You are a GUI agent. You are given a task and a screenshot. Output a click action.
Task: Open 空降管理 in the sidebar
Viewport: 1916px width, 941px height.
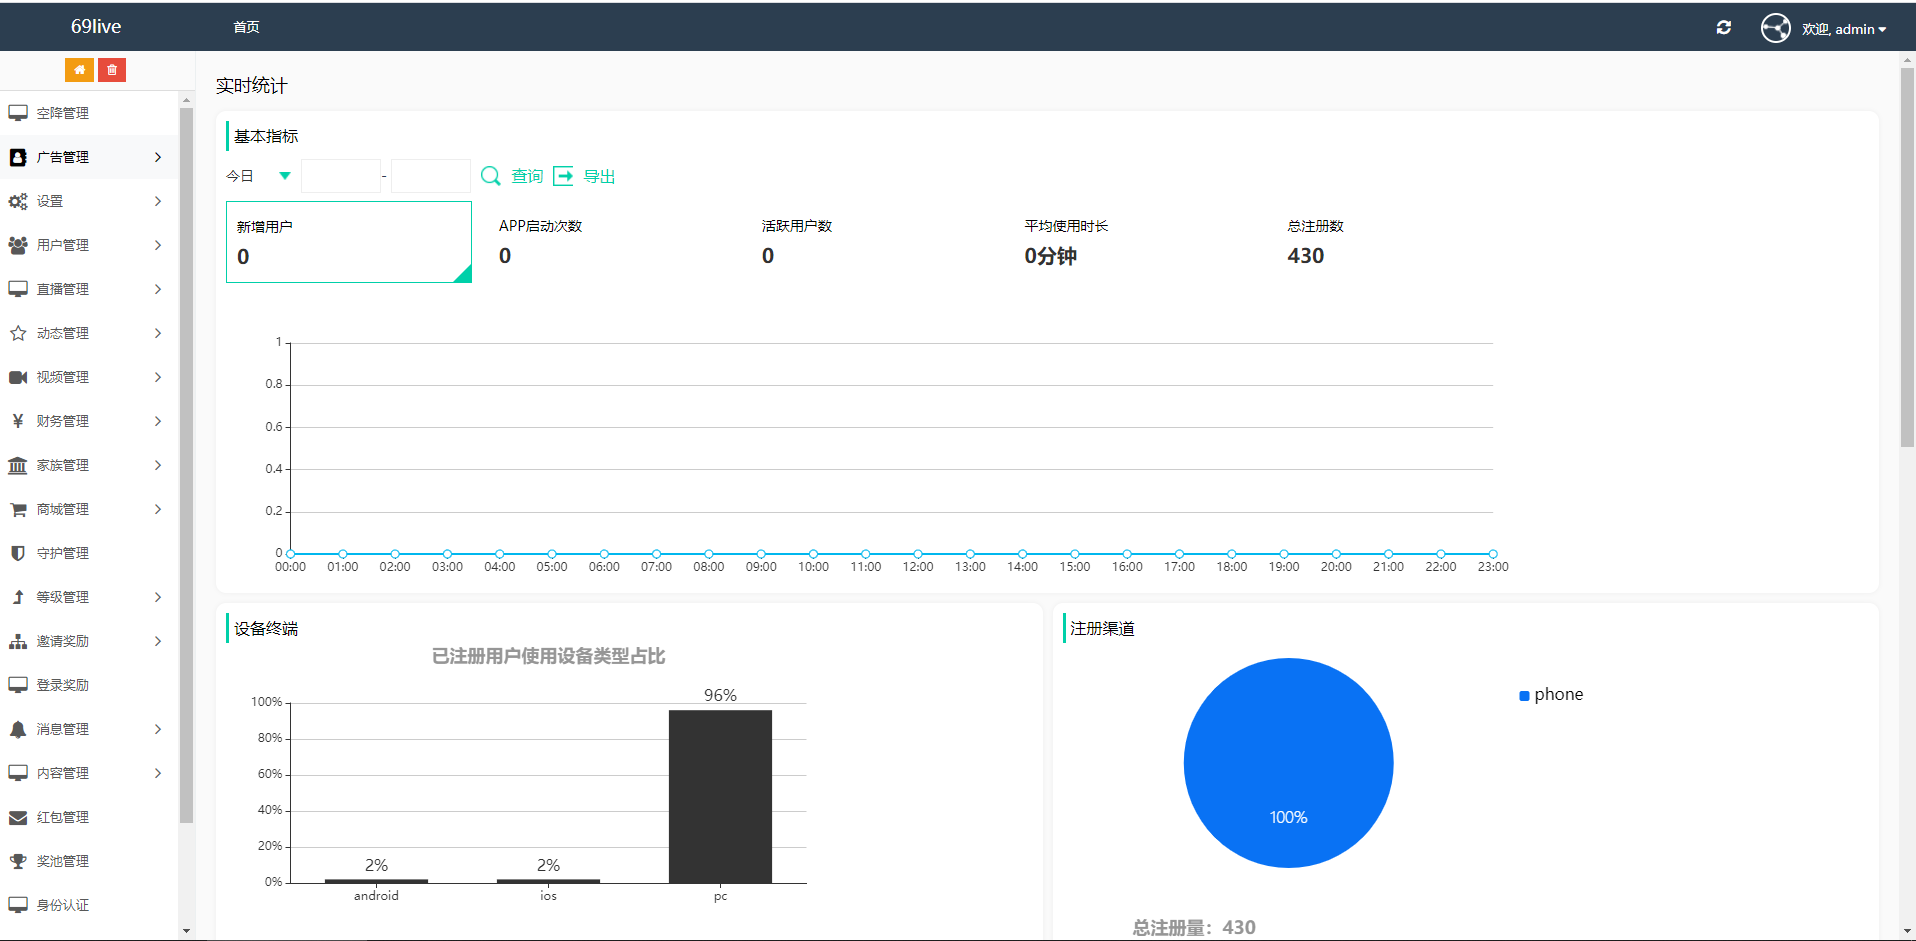[63, 113]
